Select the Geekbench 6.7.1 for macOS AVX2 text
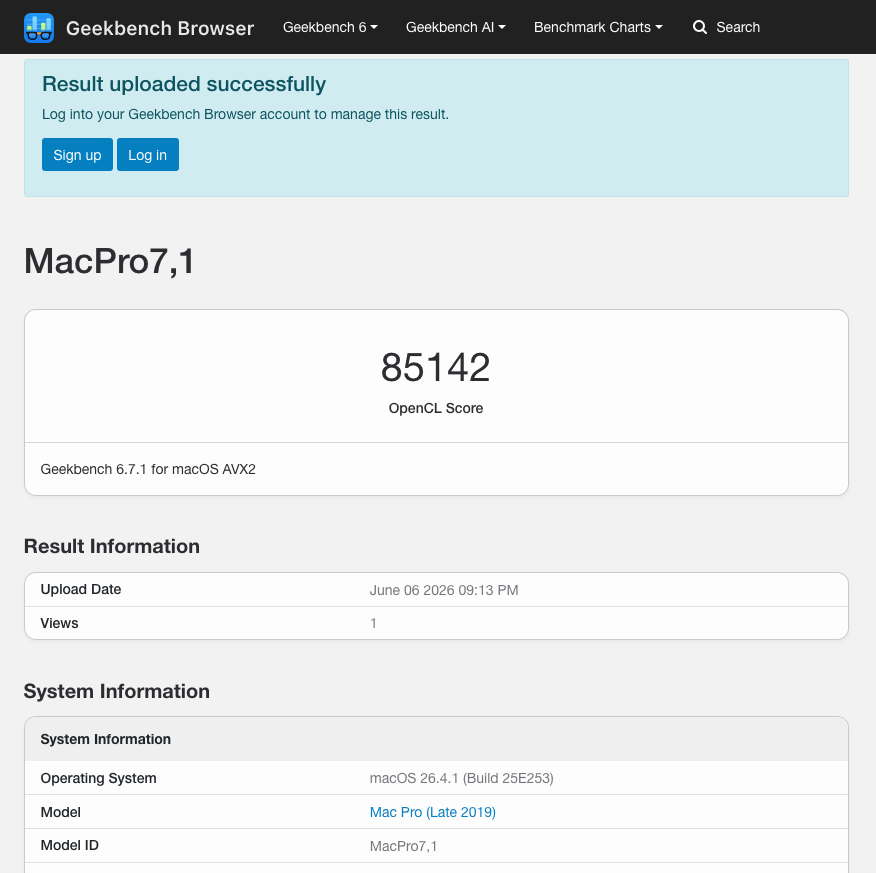876x873 pixels. tap(148, 469)
